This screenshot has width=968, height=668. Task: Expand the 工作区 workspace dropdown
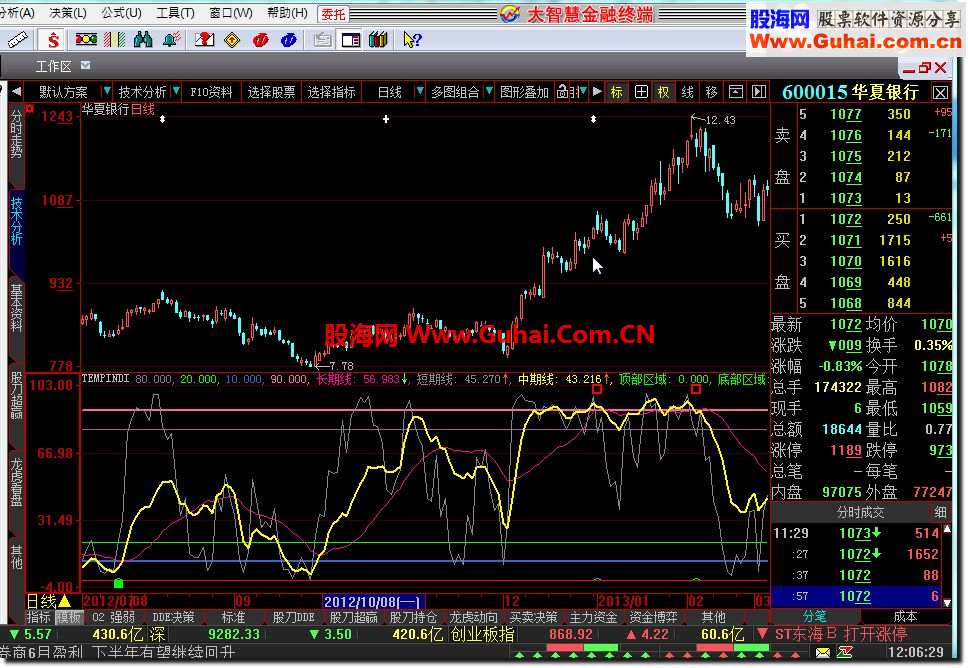pyautogui.click(x=86, y=65)
